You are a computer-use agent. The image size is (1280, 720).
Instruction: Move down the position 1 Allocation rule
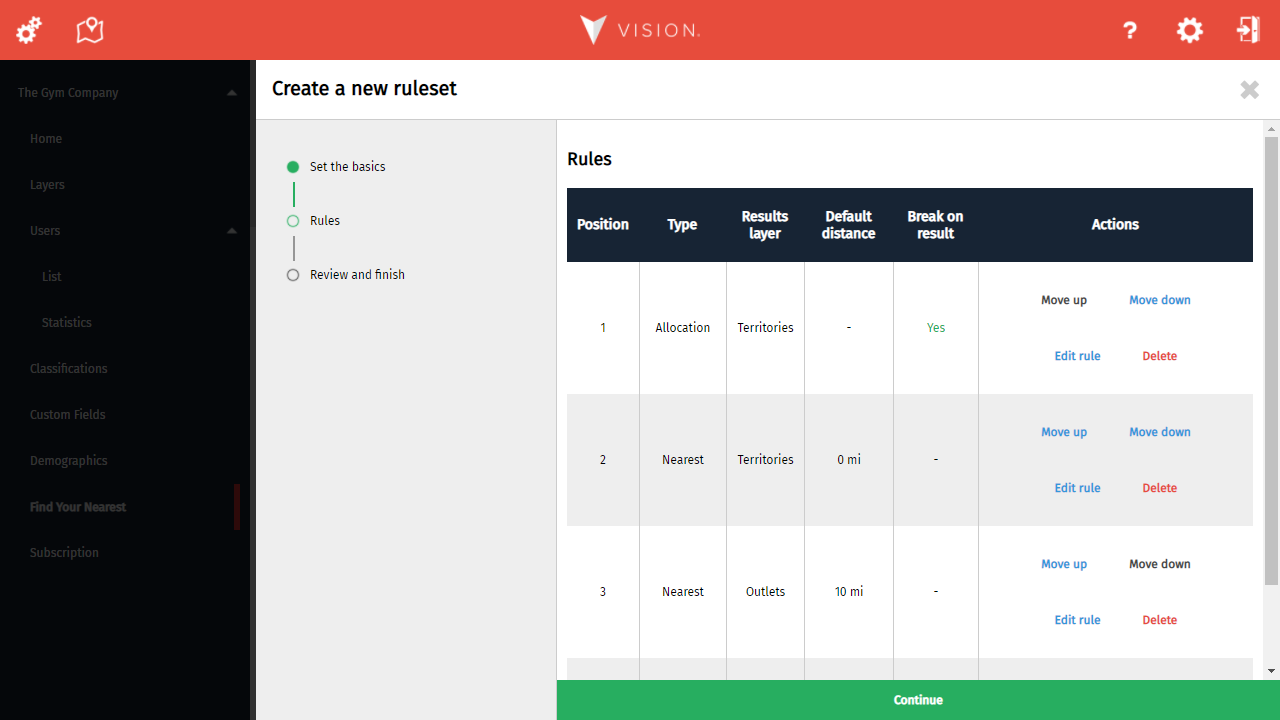[1159, 300]
